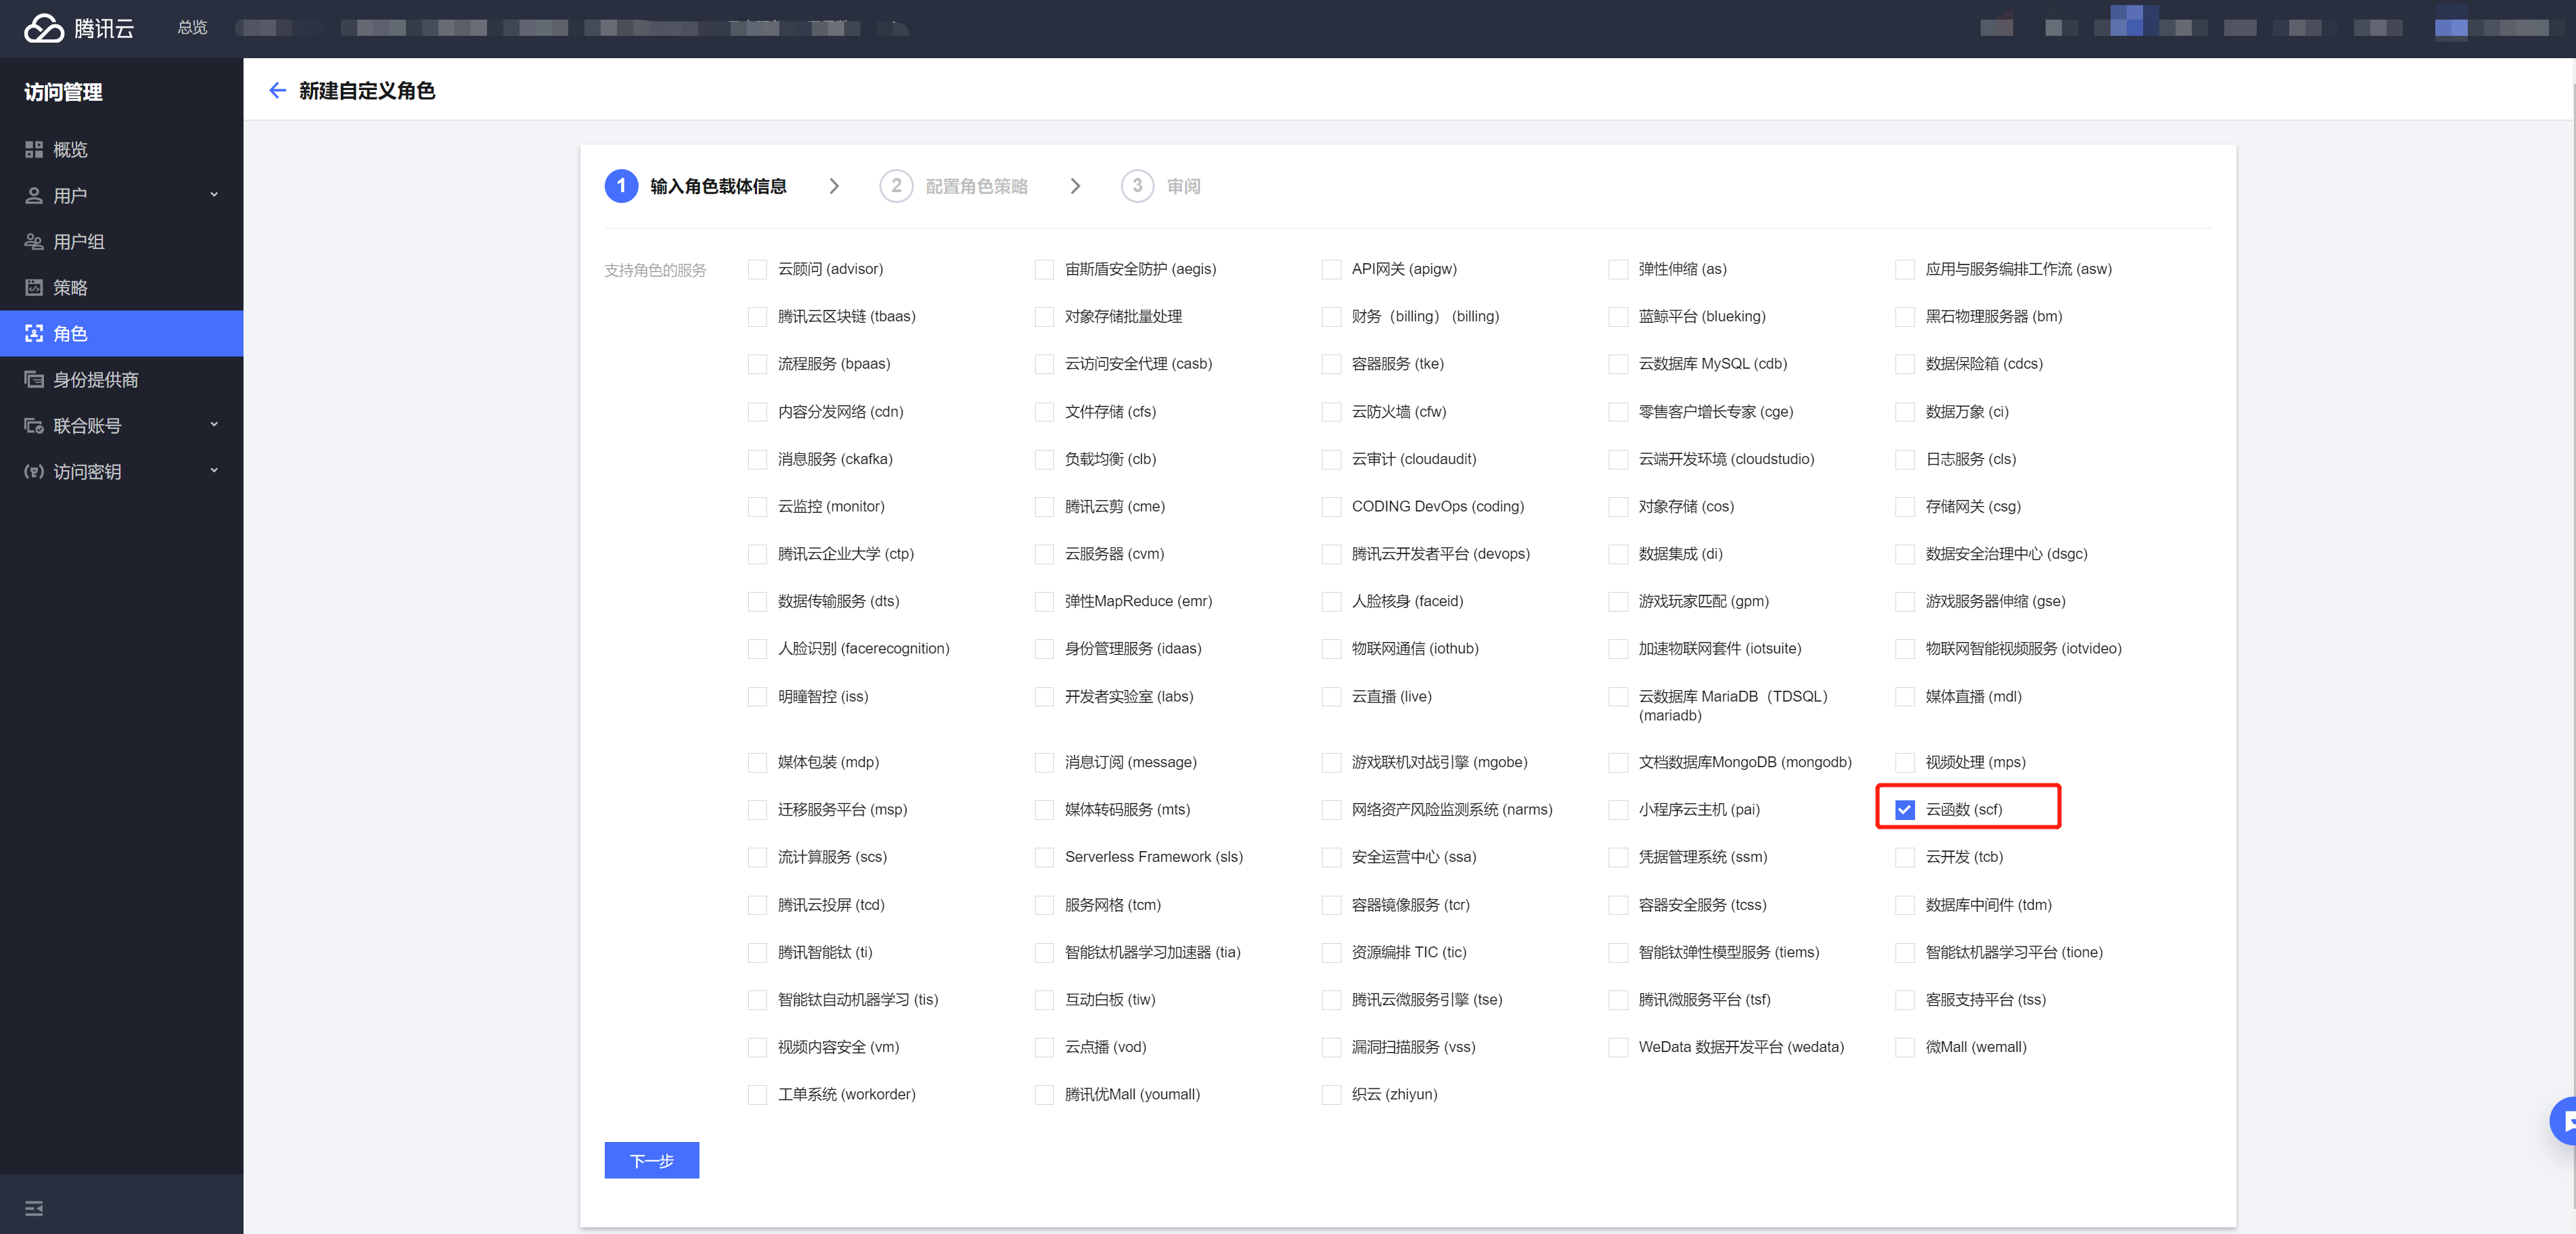Check the 云顾问 (advisor) checkbox

tap(757, 270)
